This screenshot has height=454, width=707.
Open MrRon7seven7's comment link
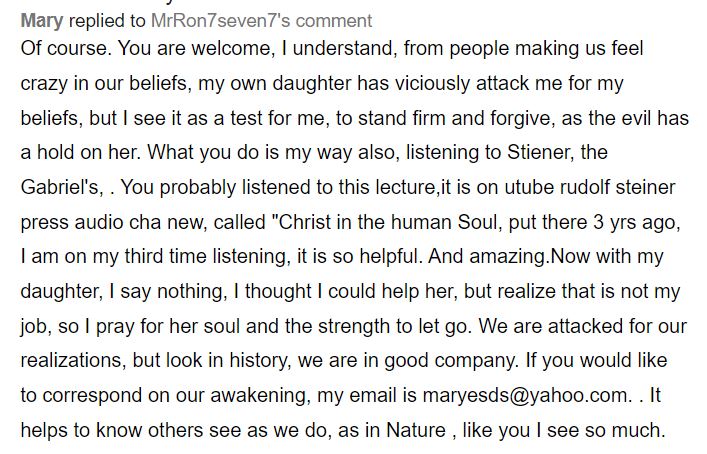(x=262, y=21)
